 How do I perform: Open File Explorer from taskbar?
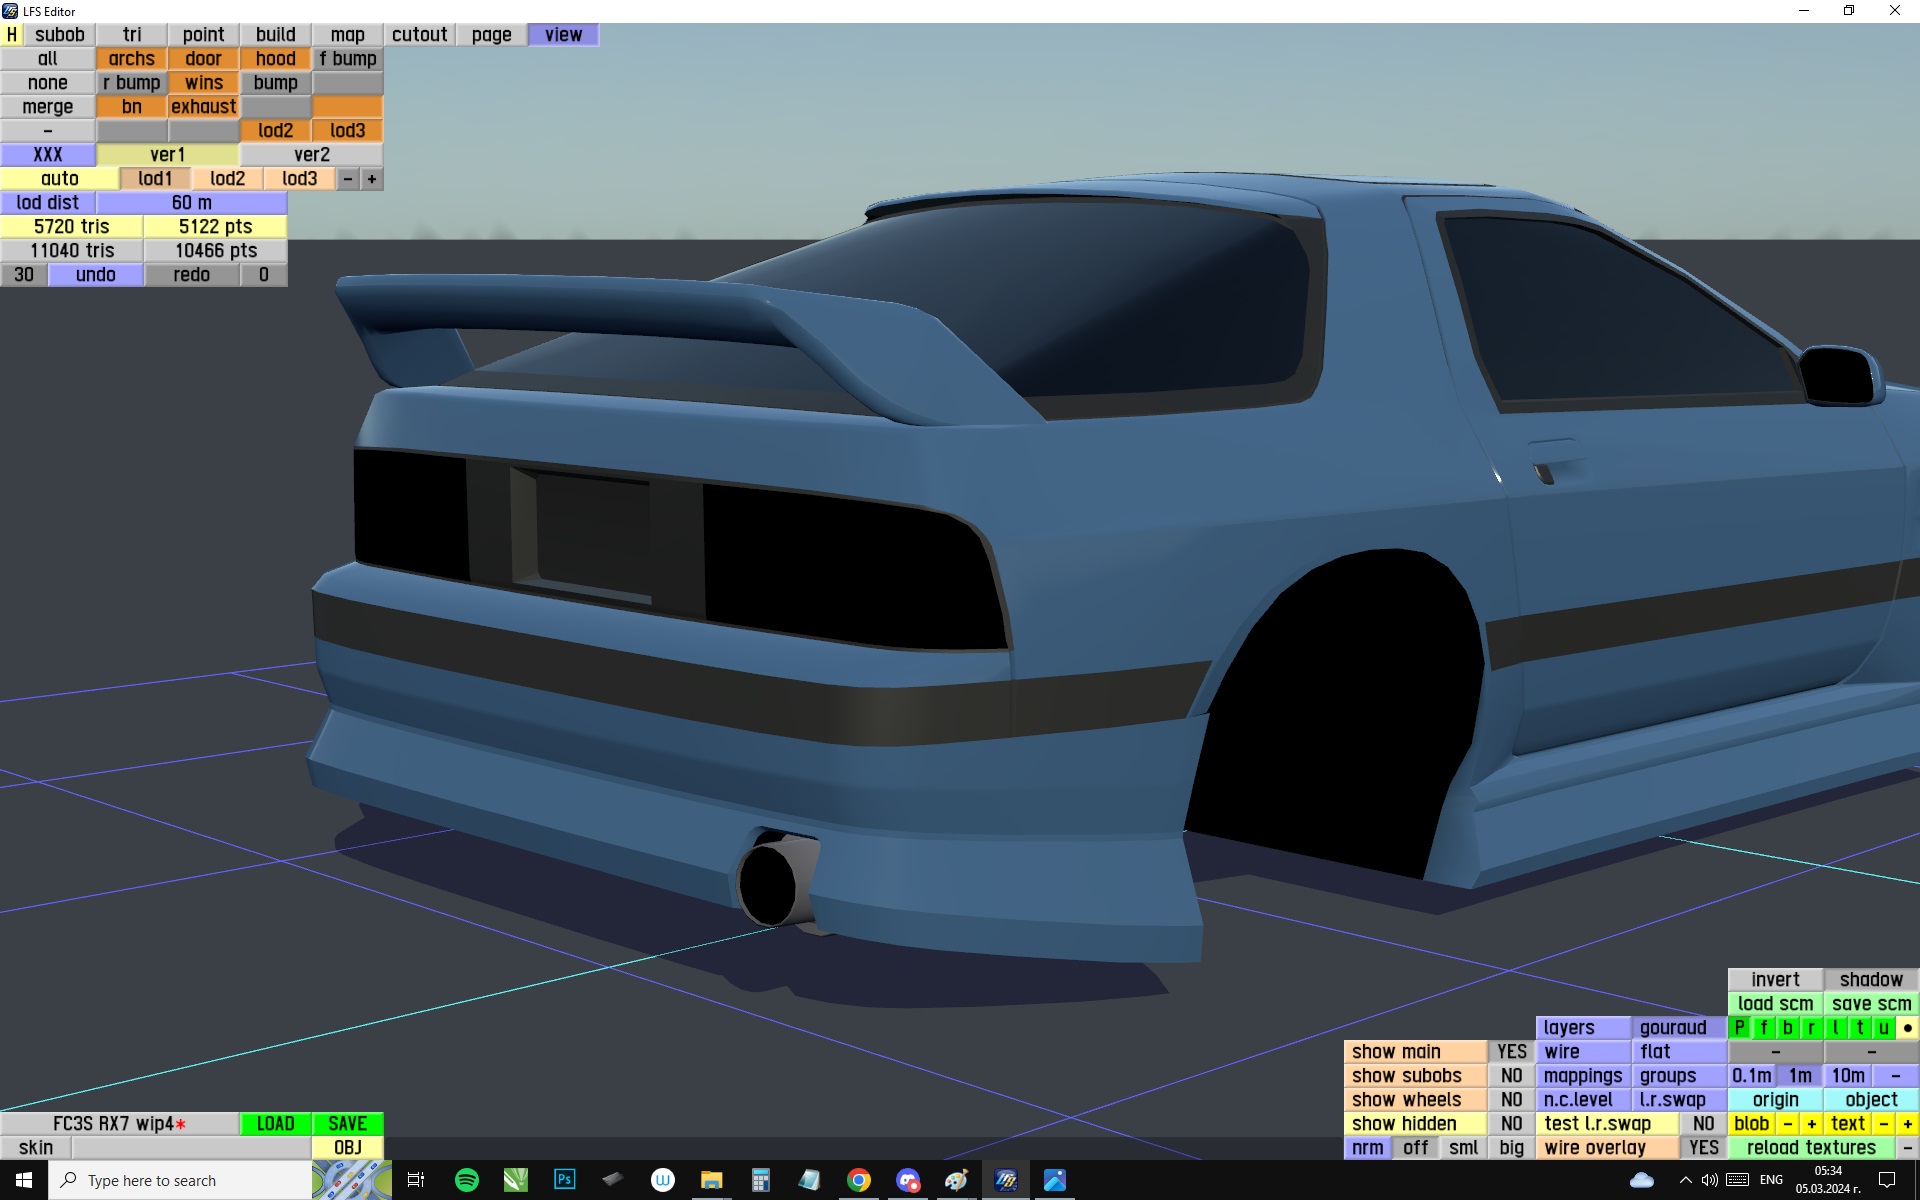point(711,1180)
